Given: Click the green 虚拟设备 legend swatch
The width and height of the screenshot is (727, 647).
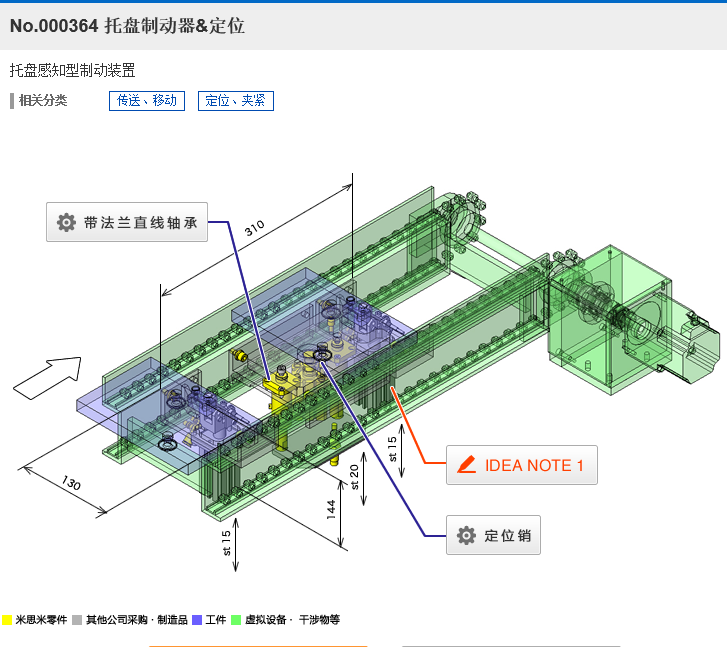Looking at the screenshot, I should coord(236,620).
